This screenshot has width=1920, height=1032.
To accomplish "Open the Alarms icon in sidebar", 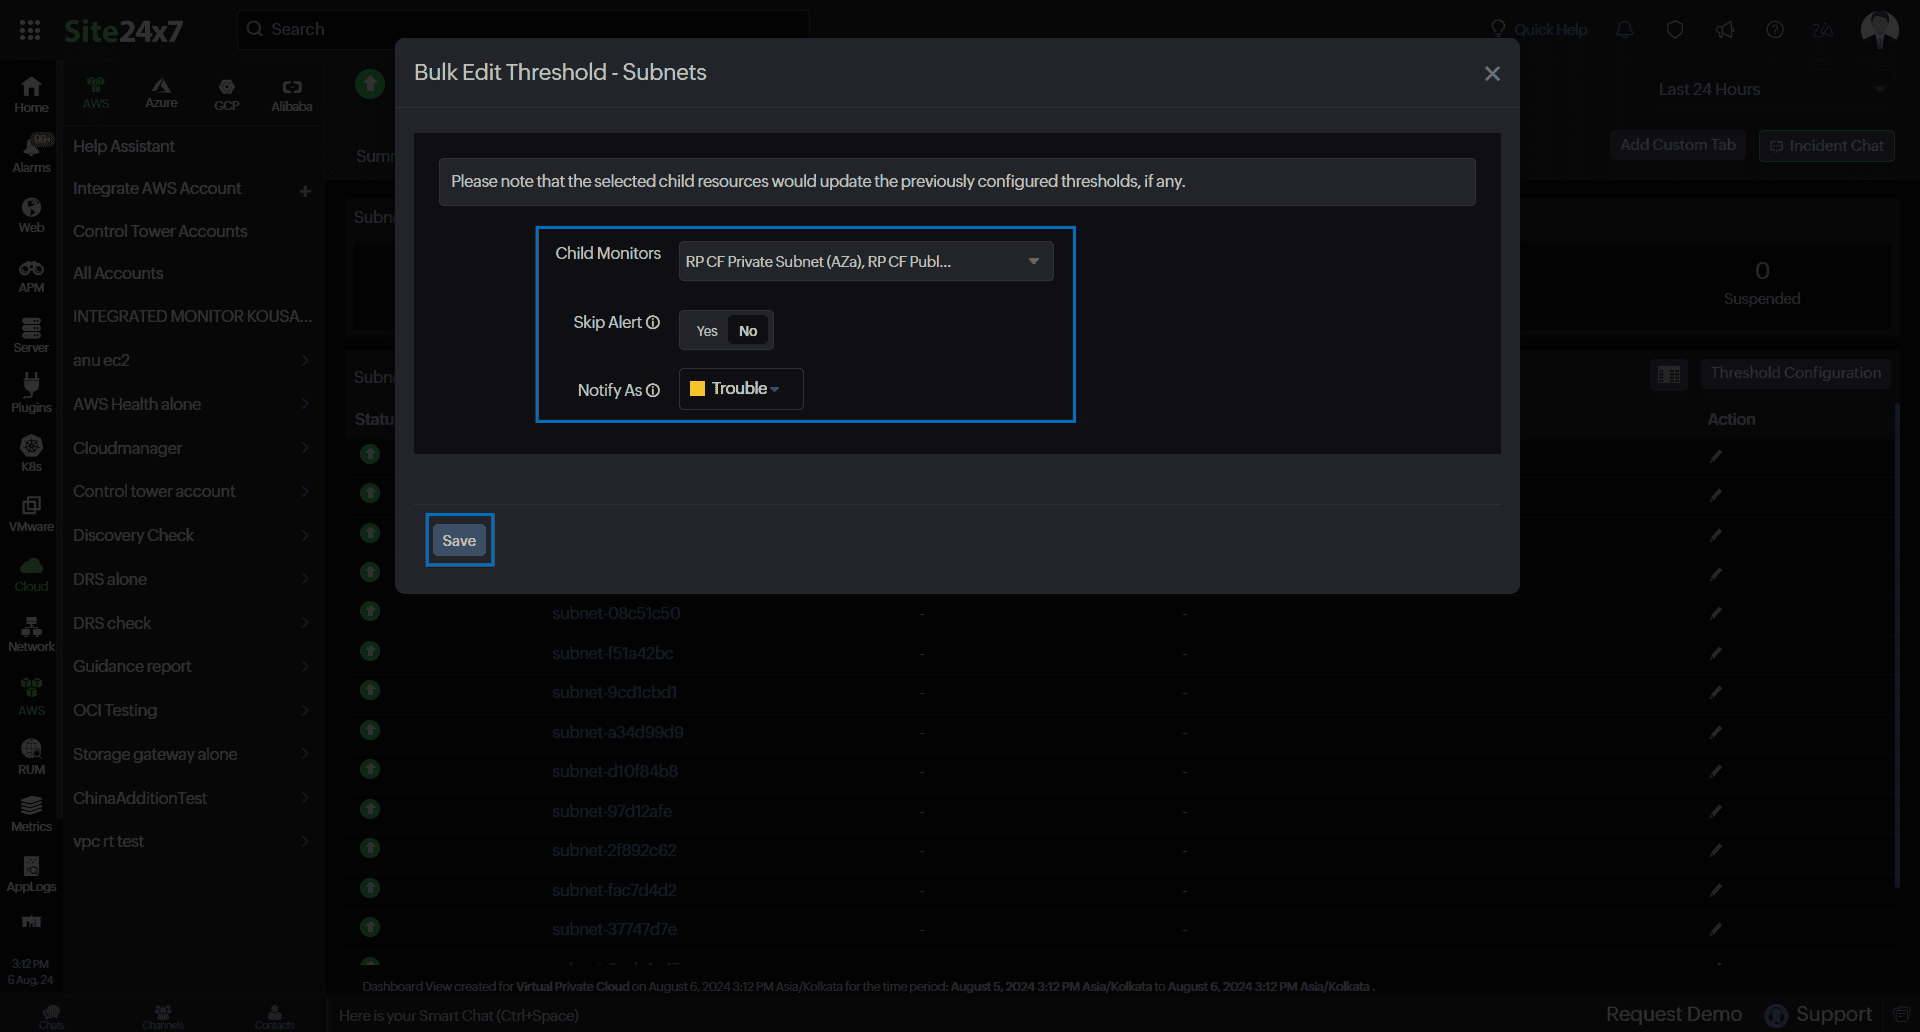I will (x=31, y=154).
